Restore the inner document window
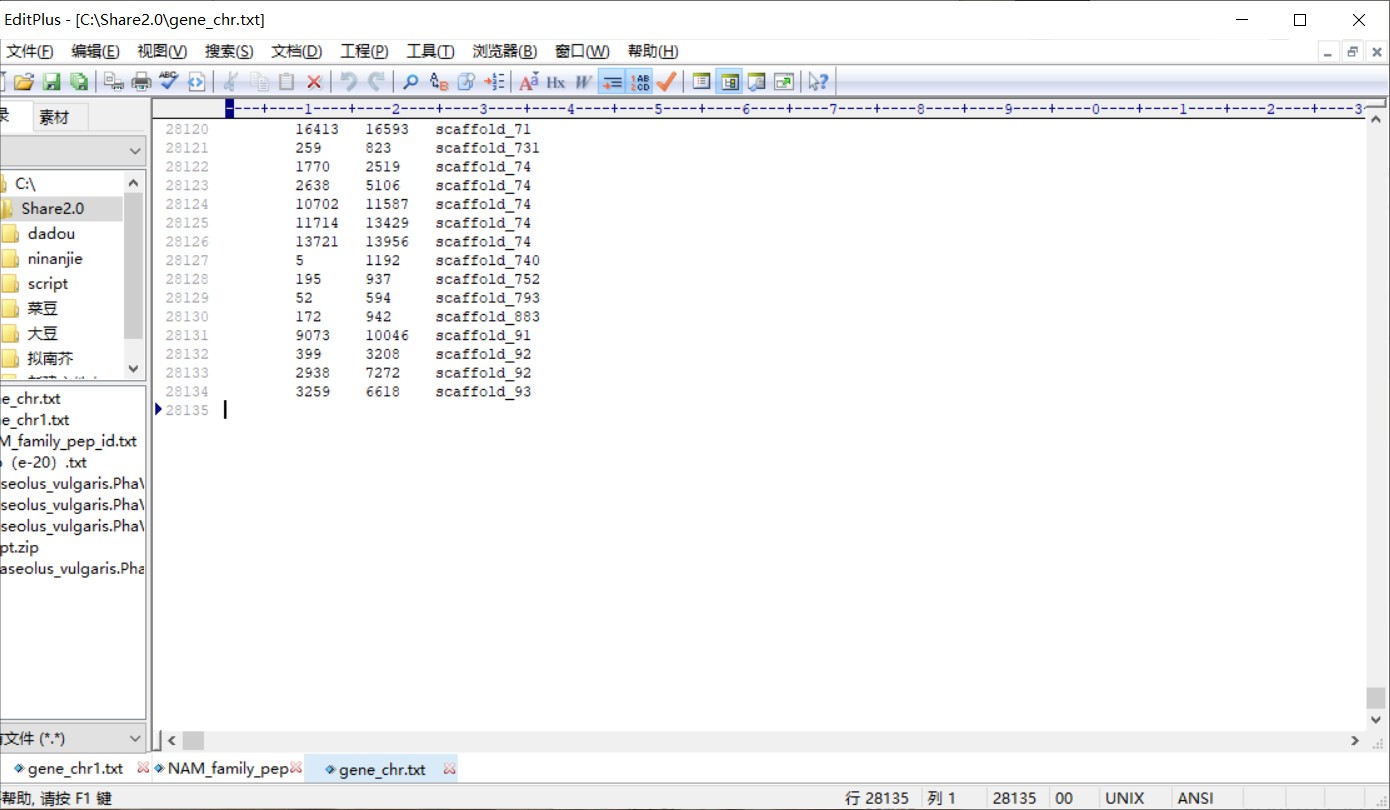Viewport: 1390px width, 810px height. pos(1352,52)
